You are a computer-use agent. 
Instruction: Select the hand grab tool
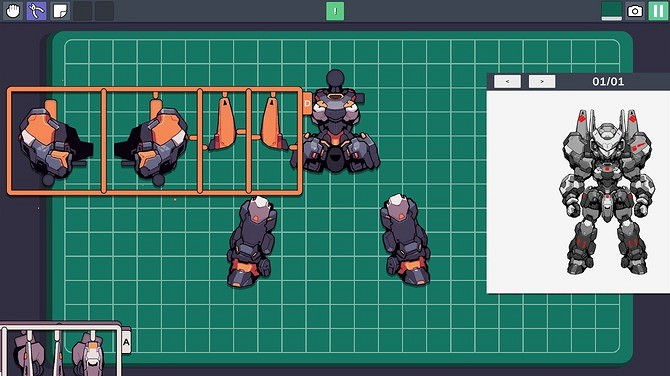click(13, 11)
